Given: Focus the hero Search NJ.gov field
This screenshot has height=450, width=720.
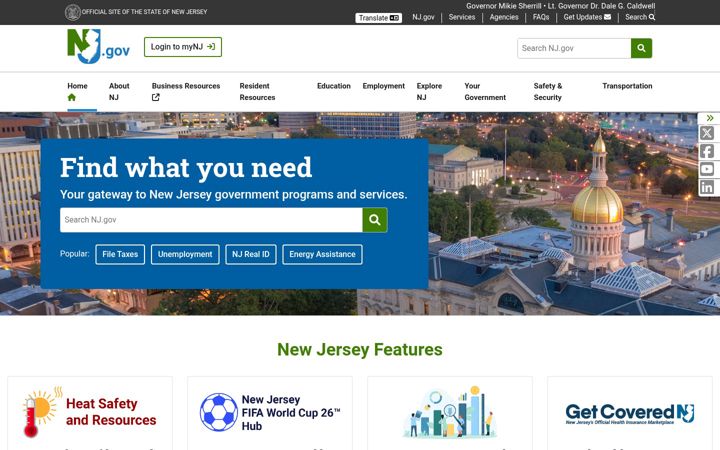Looking at the screenshot, I should tap(211, 220).
